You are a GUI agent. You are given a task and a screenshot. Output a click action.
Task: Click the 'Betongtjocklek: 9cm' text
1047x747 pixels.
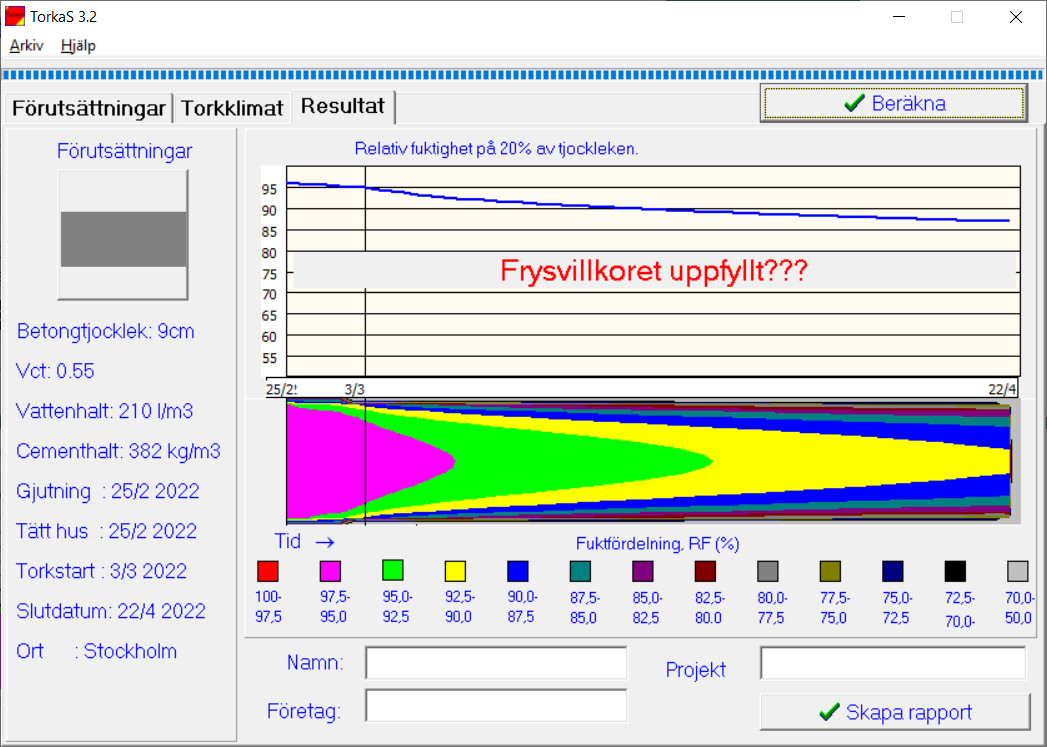tap(106, 332)
